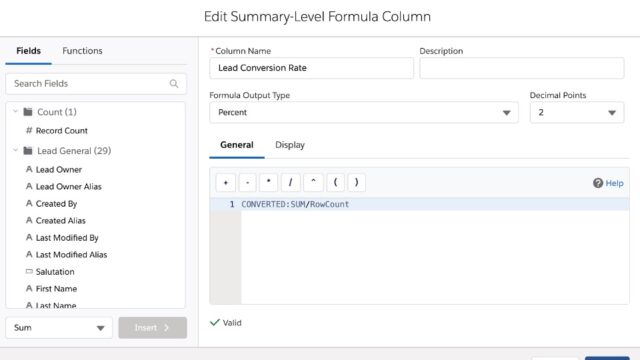The image size is (640, 360).
Task: Insert the division slash operator
Action: tap(291, 182)
